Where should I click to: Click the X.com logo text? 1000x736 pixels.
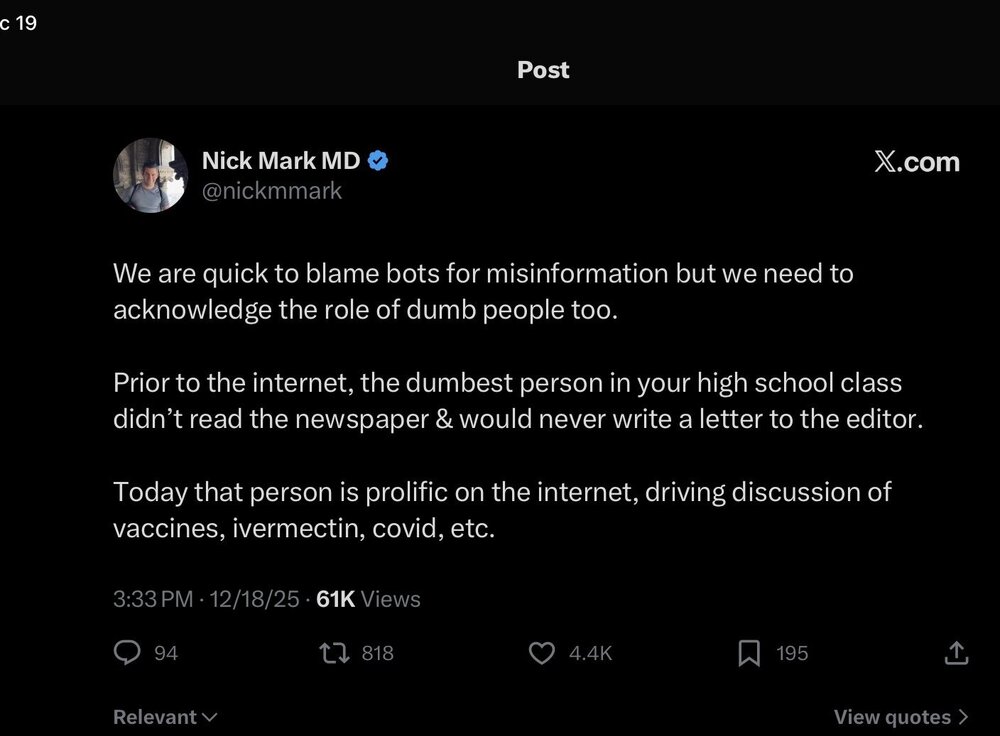916,162
